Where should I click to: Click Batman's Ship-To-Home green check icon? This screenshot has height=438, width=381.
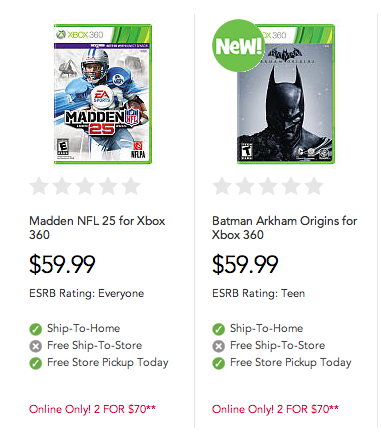click(219, 329)
